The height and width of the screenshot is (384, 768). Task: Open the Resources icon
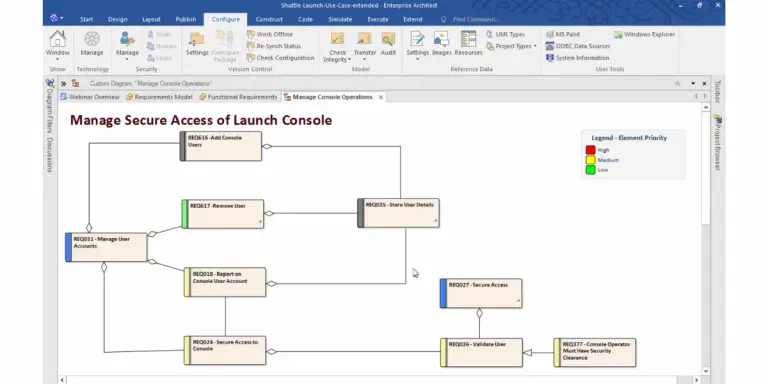tap(468, 39)
